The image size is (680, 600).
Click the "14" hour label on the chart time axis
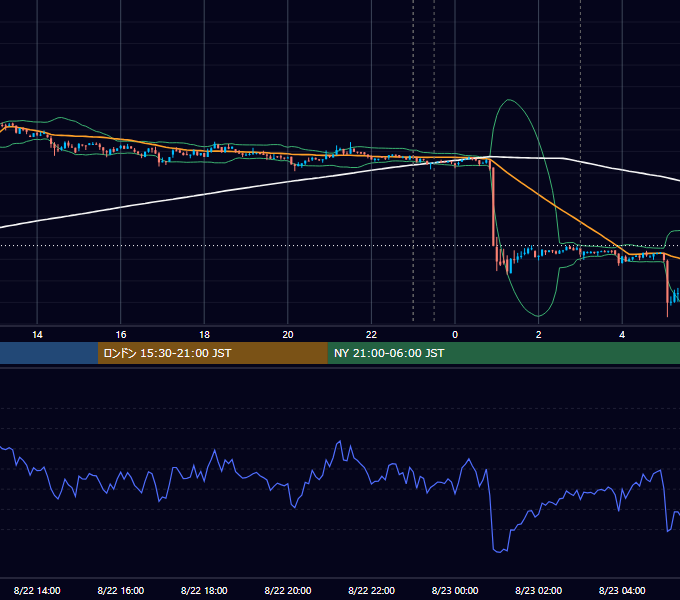[37, 335]
